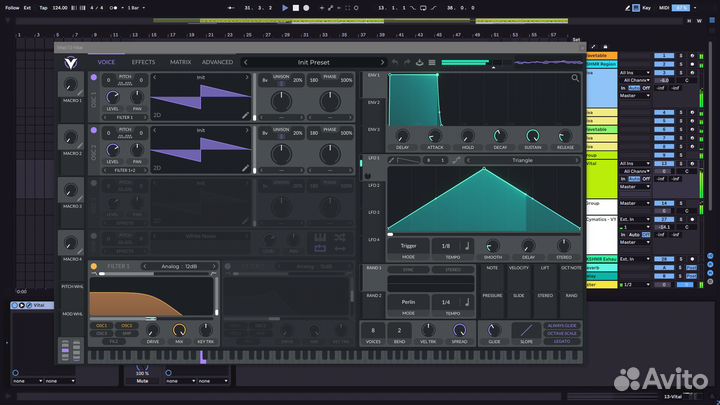Click the magnifier icon in envelope display
The width and height of the screenshot is (720, 405).
(x=575, y=79)
